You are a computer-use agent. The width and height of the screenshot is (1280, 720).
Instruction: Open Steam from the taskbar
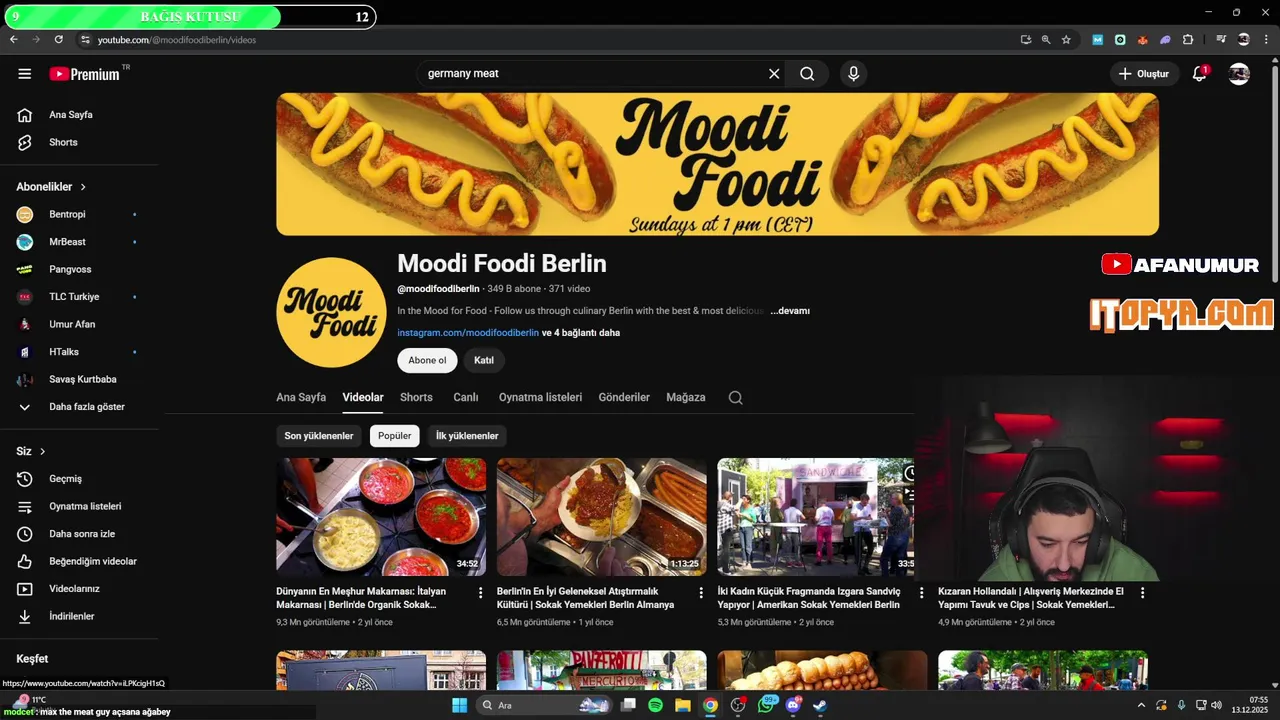click(x=820, y=705)
